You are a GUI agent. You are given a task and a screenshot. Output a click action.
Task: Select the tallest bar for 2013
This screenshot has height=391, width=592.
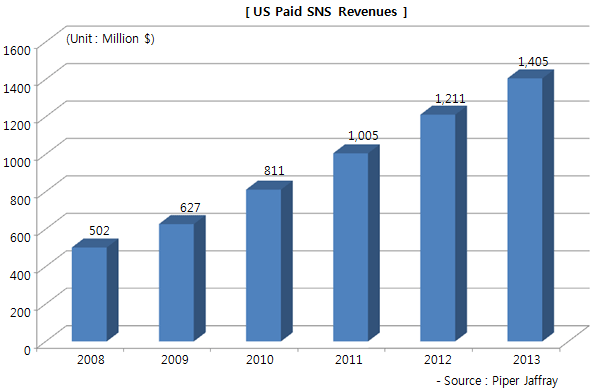[x=530, y=206]
